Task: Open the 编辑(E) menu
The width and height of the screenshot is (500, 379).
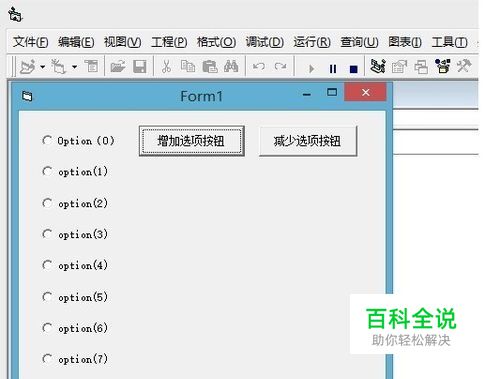Action: pyautogui.click(x=76, y=42)
